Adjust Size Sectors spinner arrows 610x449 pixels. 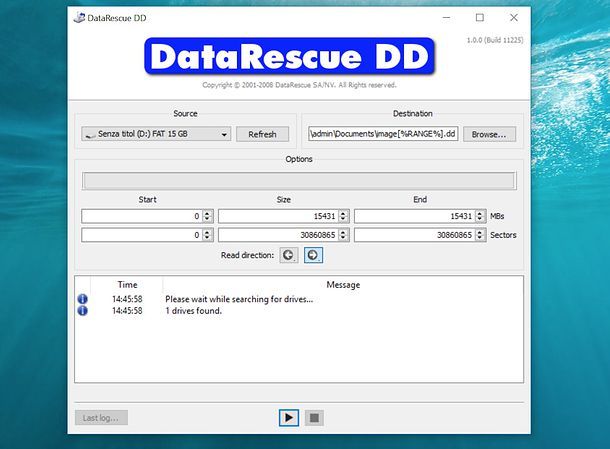click(x=343, y=235)
